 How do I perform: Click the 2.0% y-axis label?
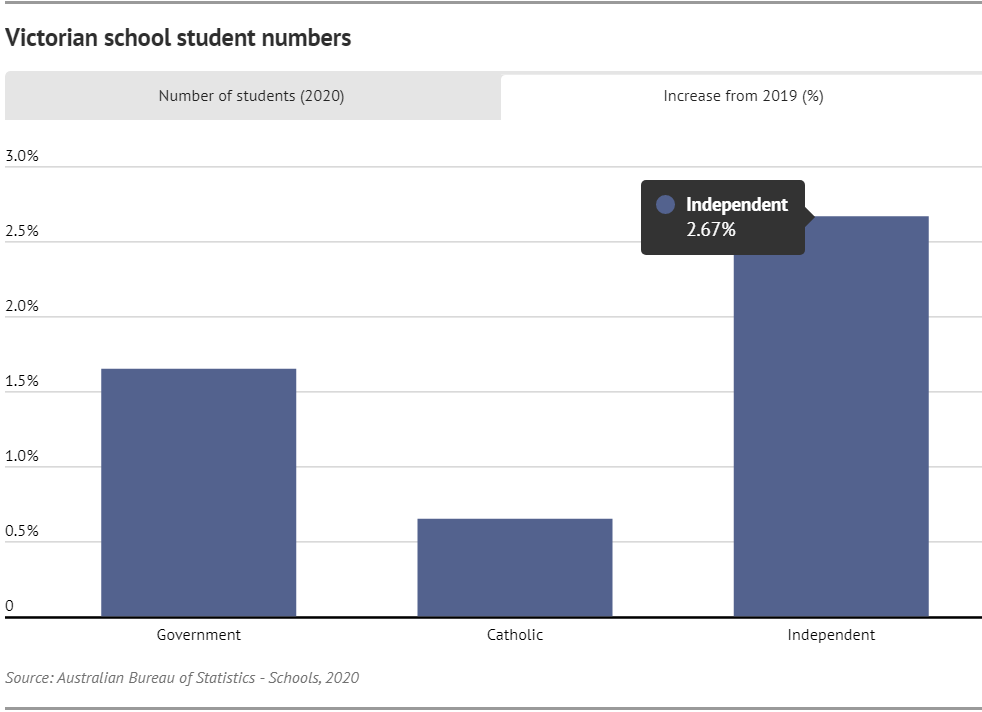click(22, 306)
